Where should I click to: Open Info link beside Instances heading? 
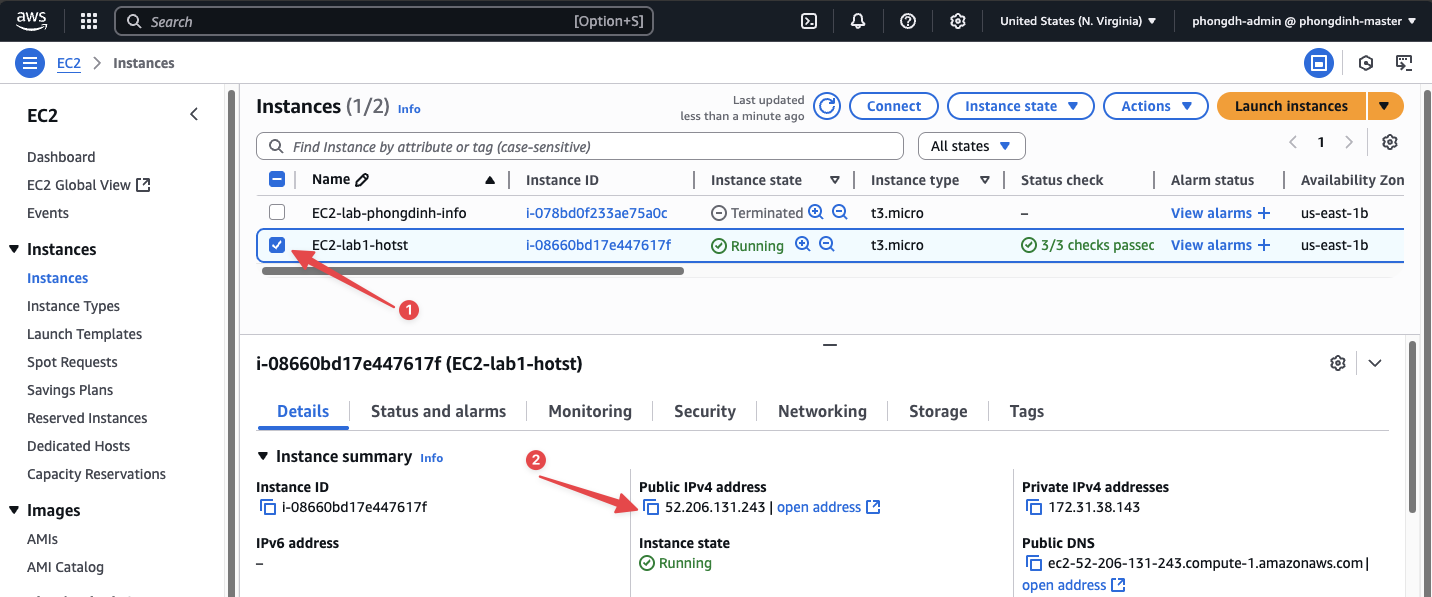coord(409,108)
